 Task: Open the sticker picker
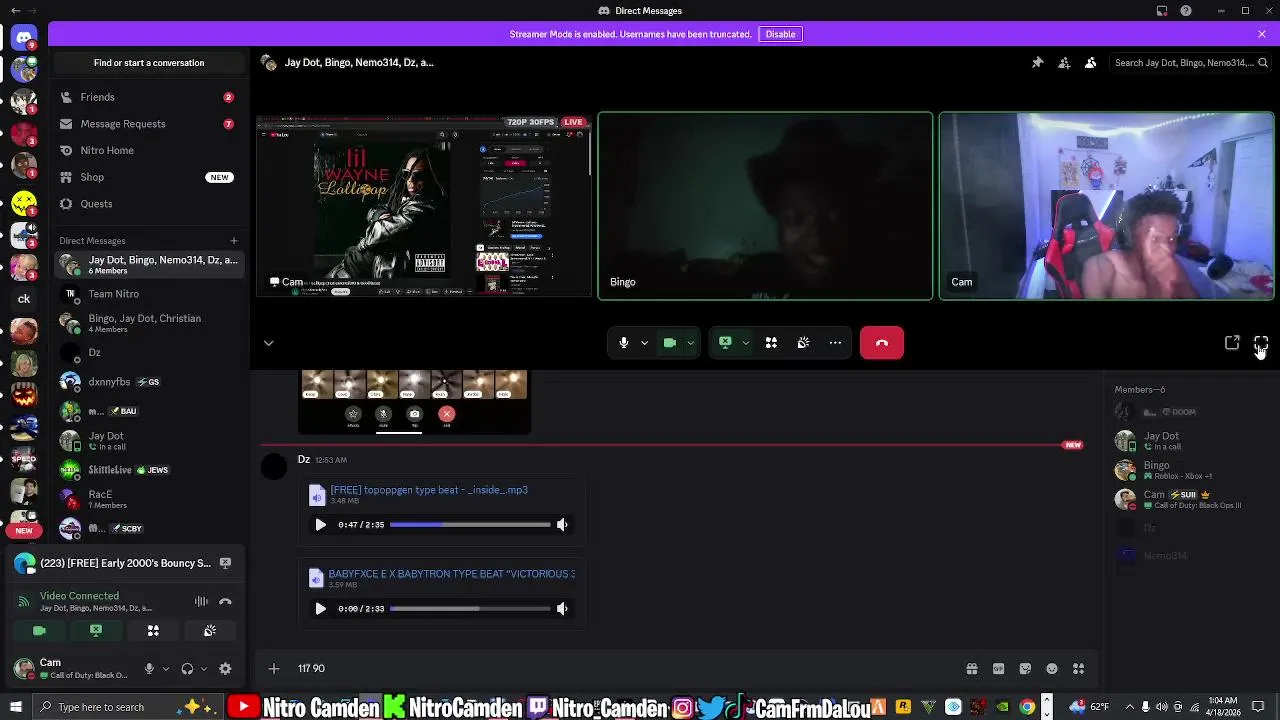1025,669
